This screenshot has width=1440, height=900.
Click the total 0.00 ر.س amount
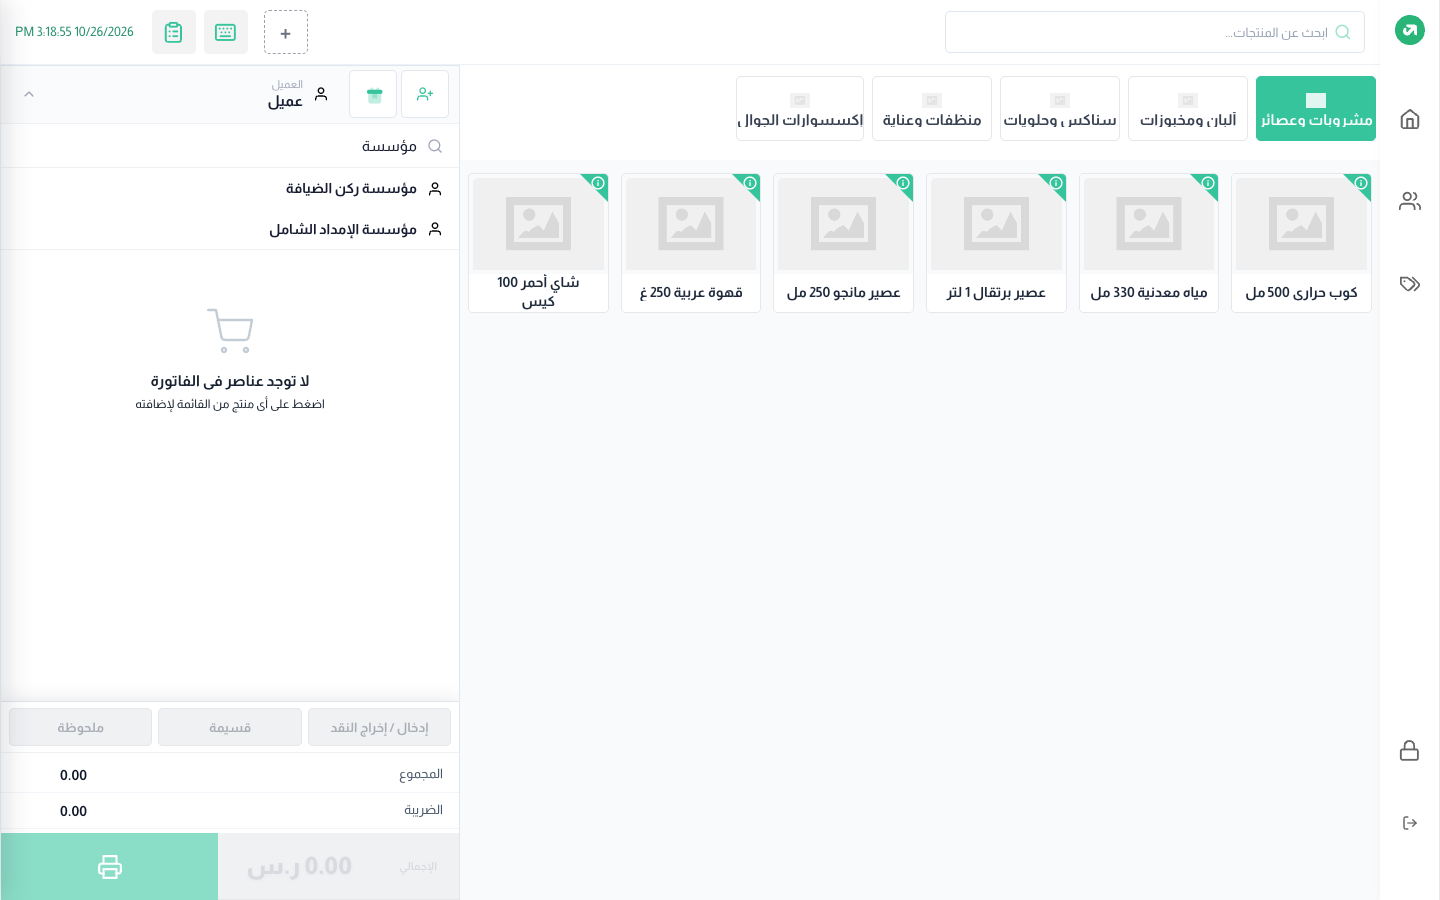(x=300, y=866)
